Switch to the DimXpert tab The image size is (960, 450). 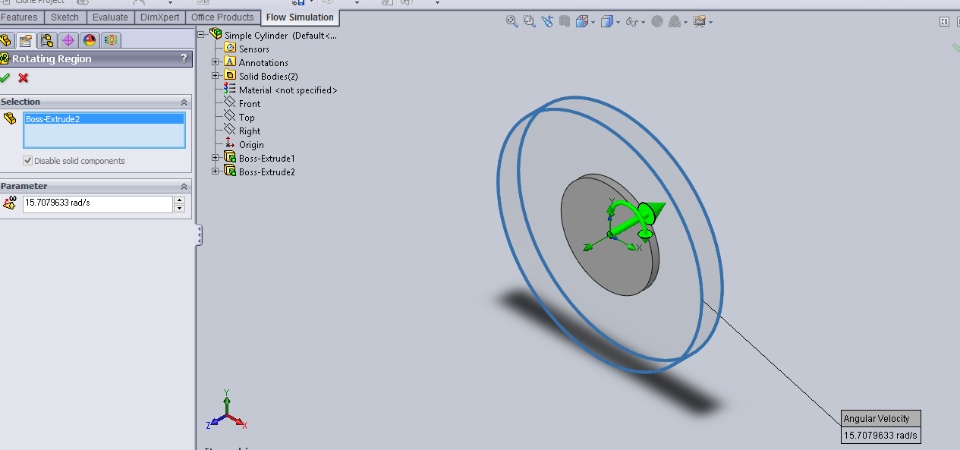click(160, 17)
